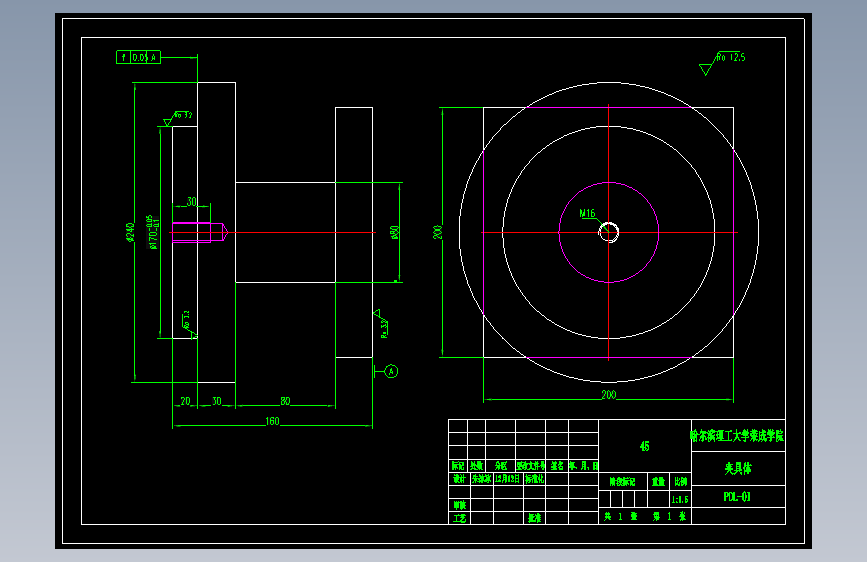Select the scale value 1:1.5

coord(680,499)
